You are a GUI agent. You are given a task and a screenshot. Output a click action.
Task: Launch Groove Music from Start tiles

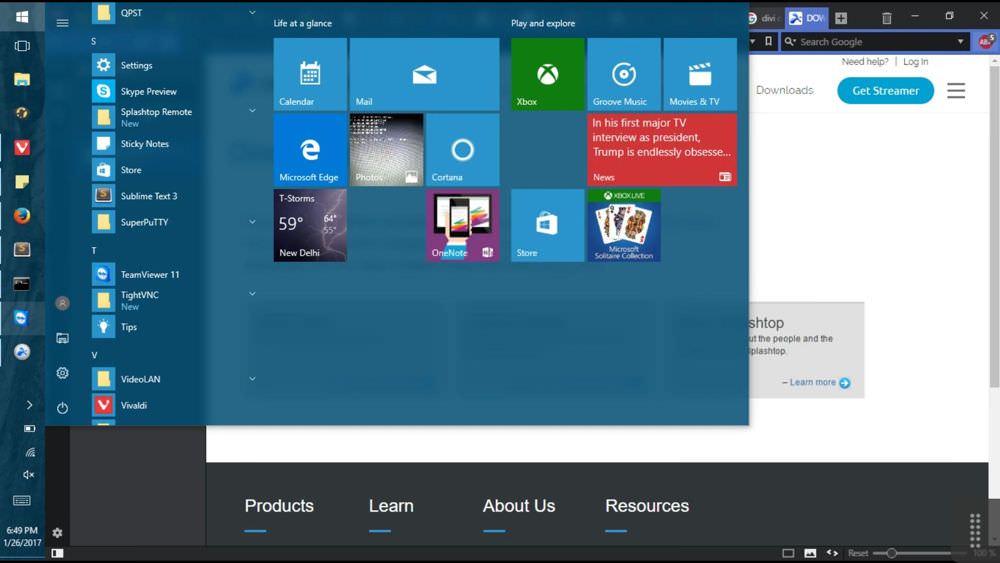pos(624,74)
